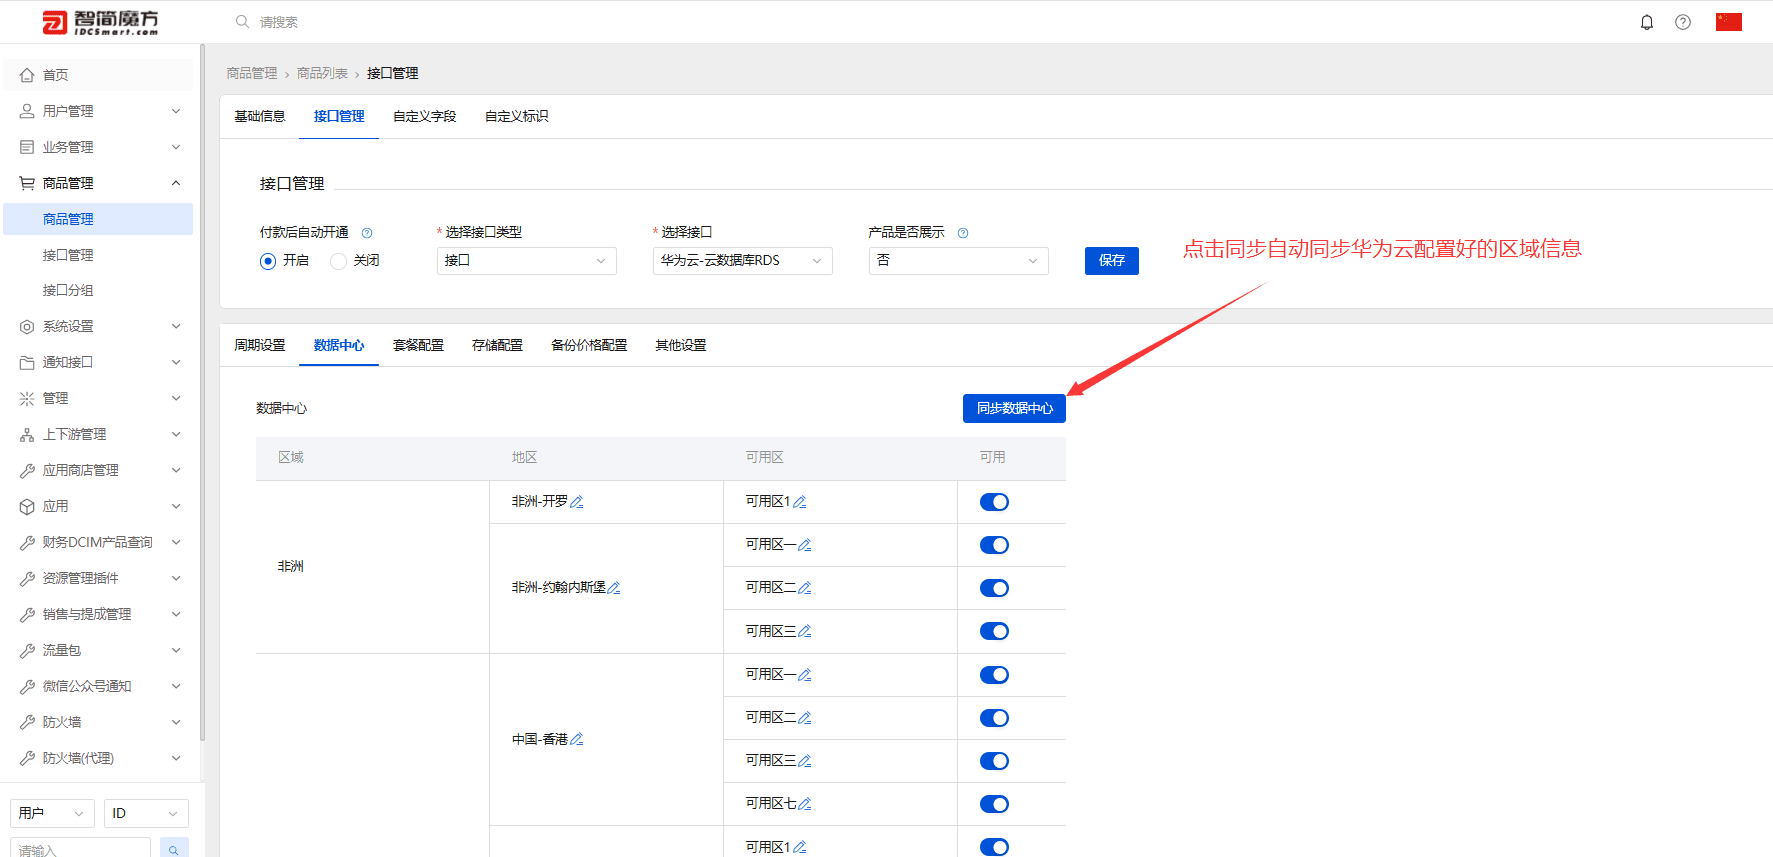
Task: Open the notification bell icon
Action: [x=1647, y=22]
